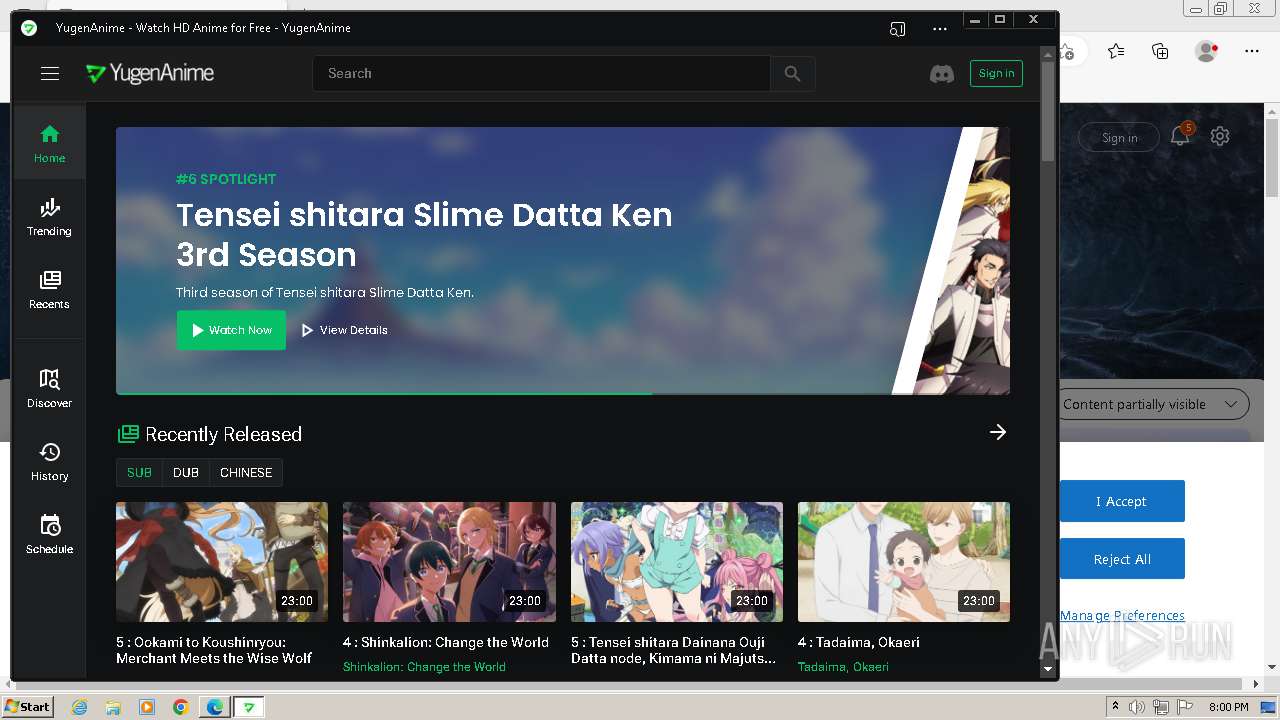
Task: Click the Watch Now button
Action: pos(231,330)
